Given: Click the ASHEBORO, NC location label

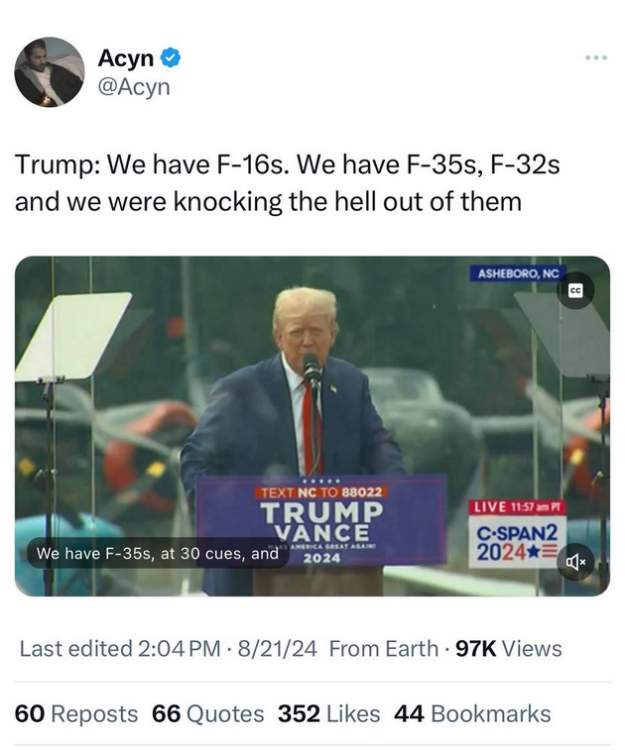Looking at the screenshot, I should (518, 274).
